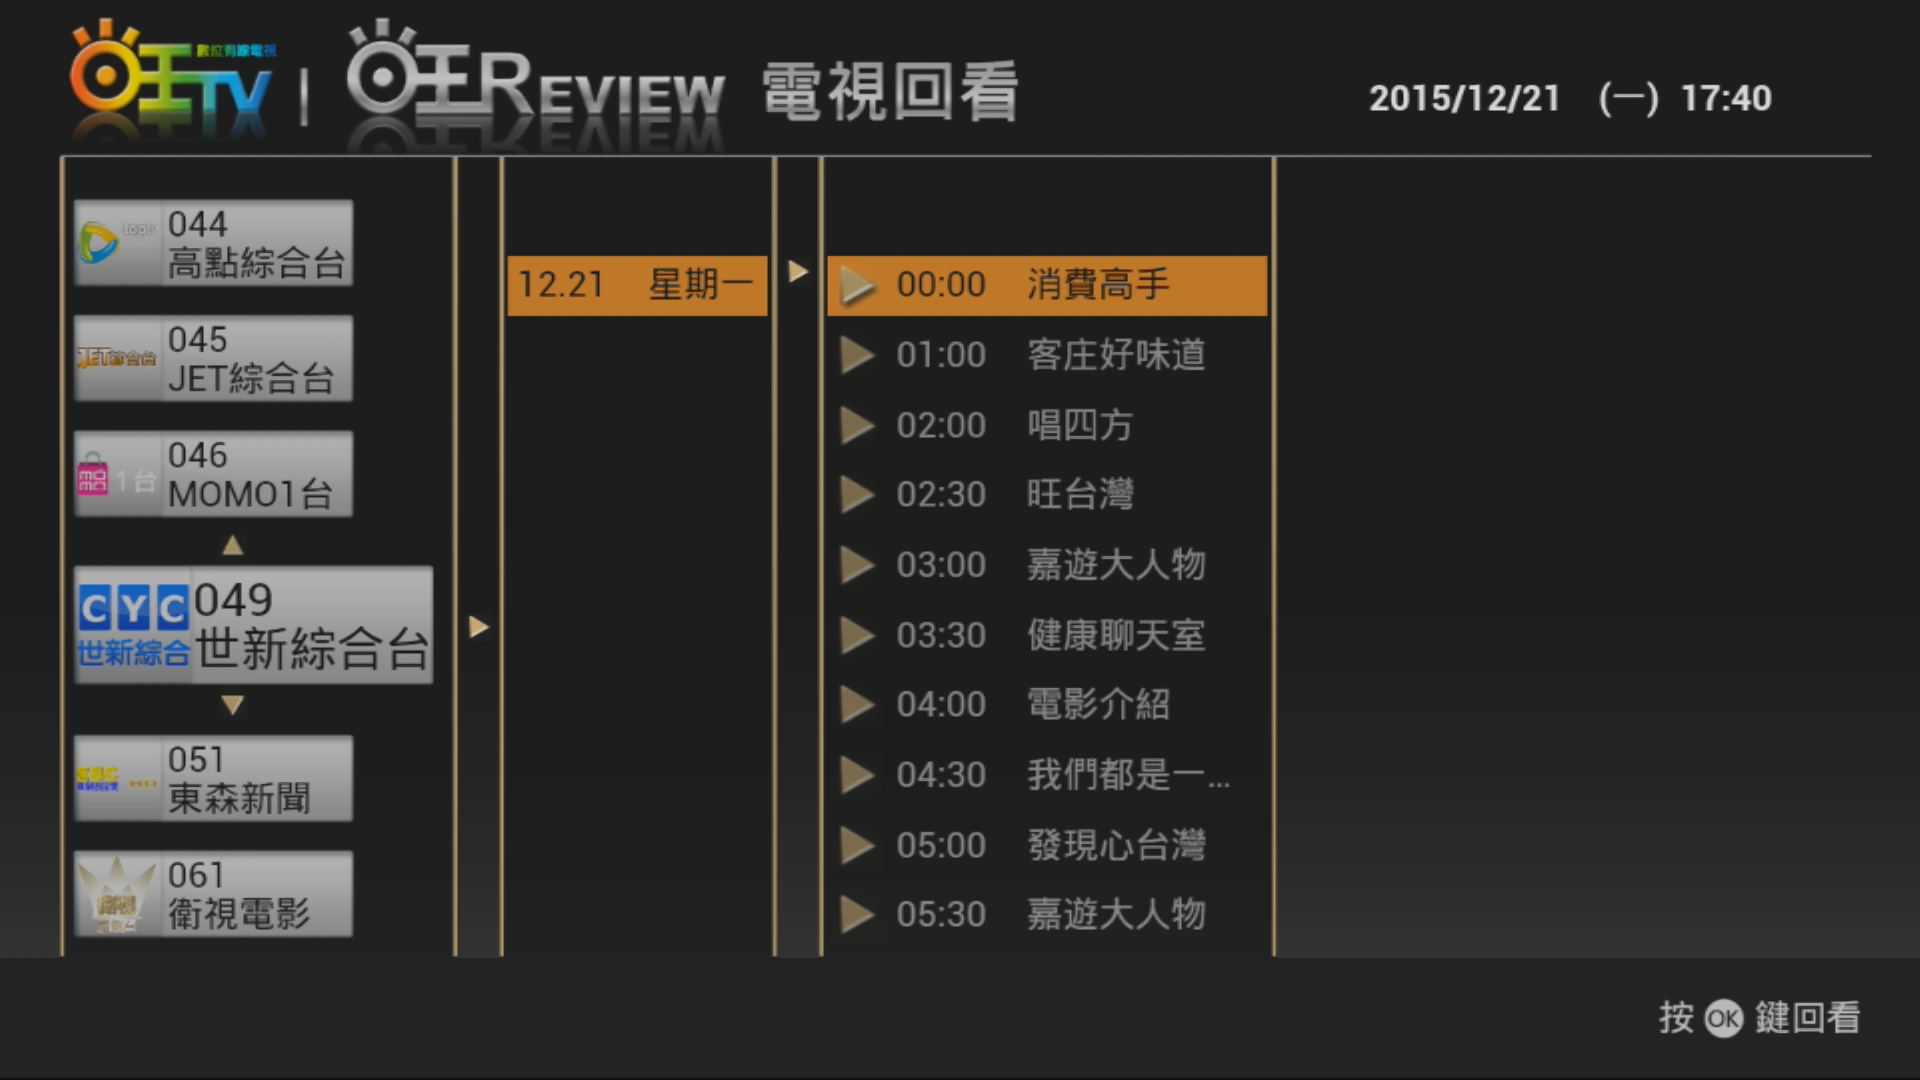1920x1080 pixels.
Task: Click the 衛視電影 star logo
Action: tap(117, 895)
